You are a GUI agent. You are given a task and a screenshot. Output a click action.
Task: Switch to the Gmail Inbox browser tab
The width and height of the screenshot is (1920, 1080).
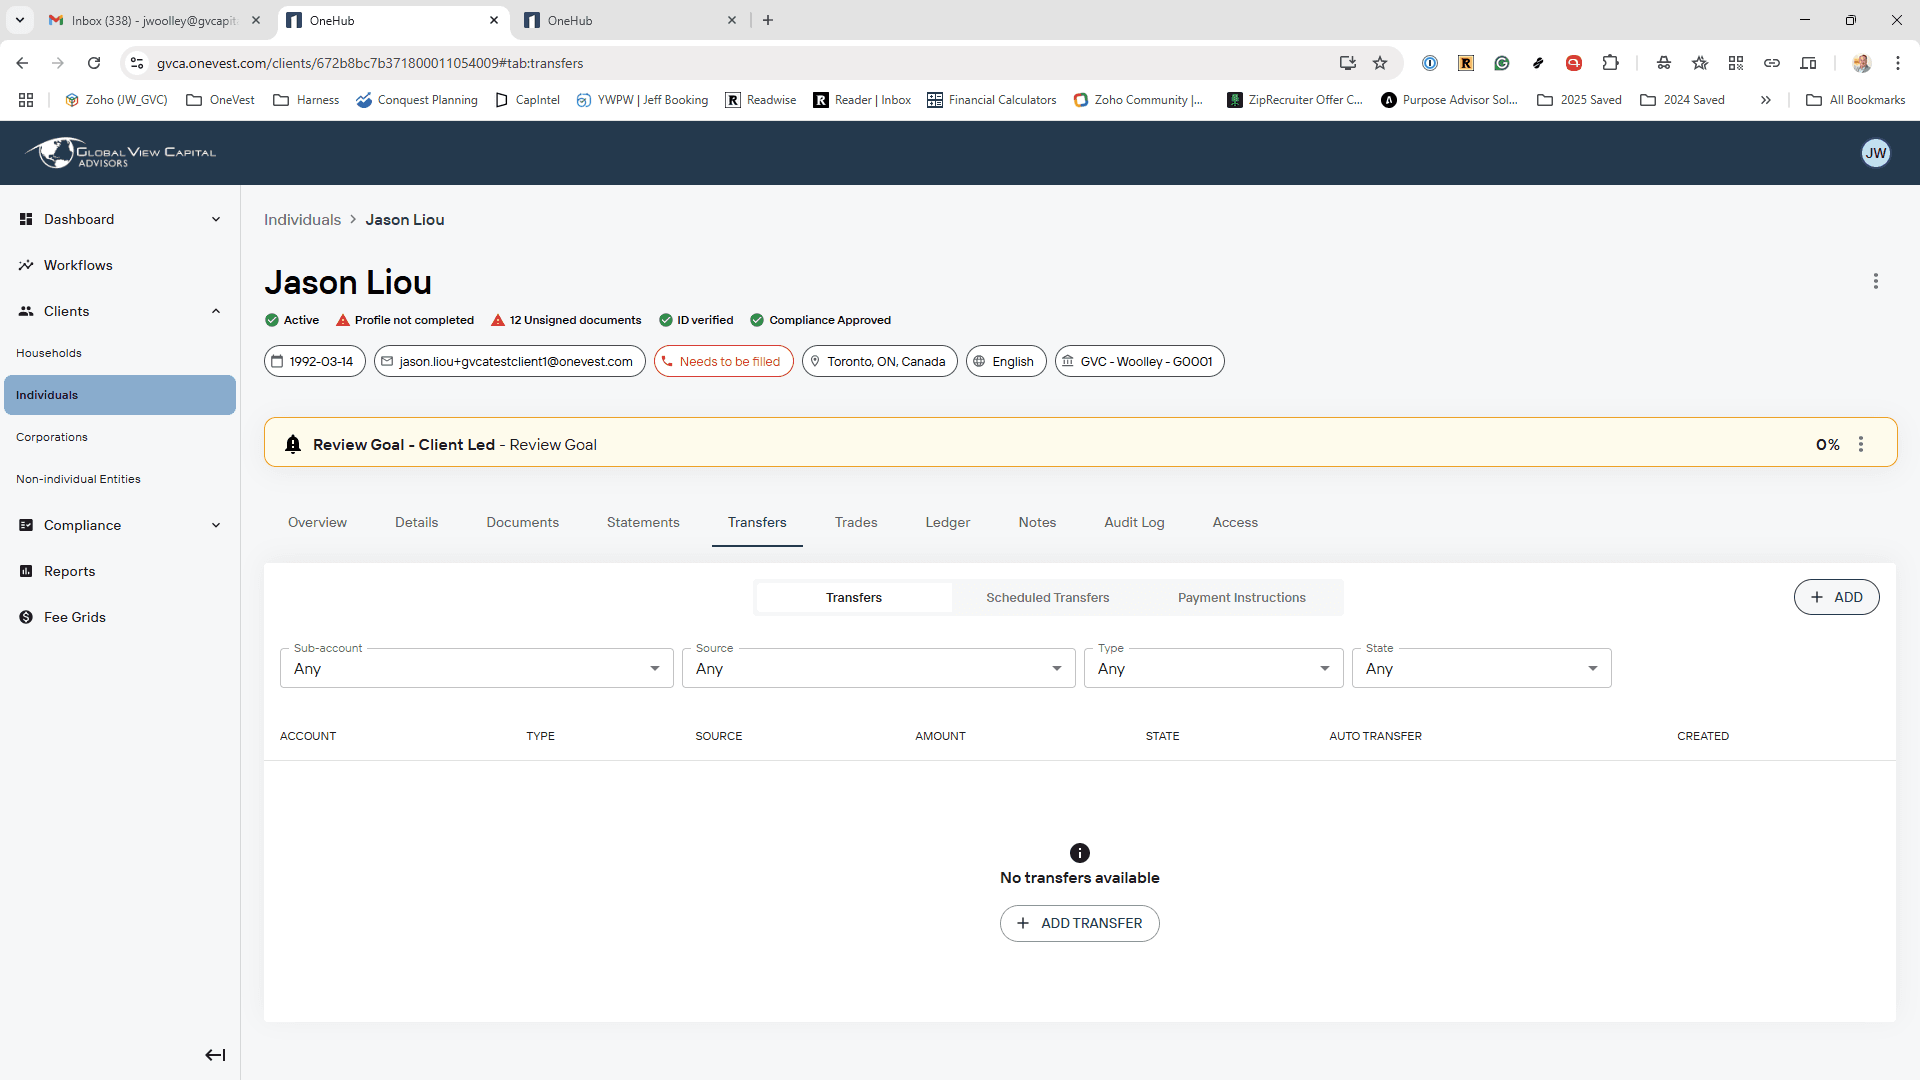point(156,20)
